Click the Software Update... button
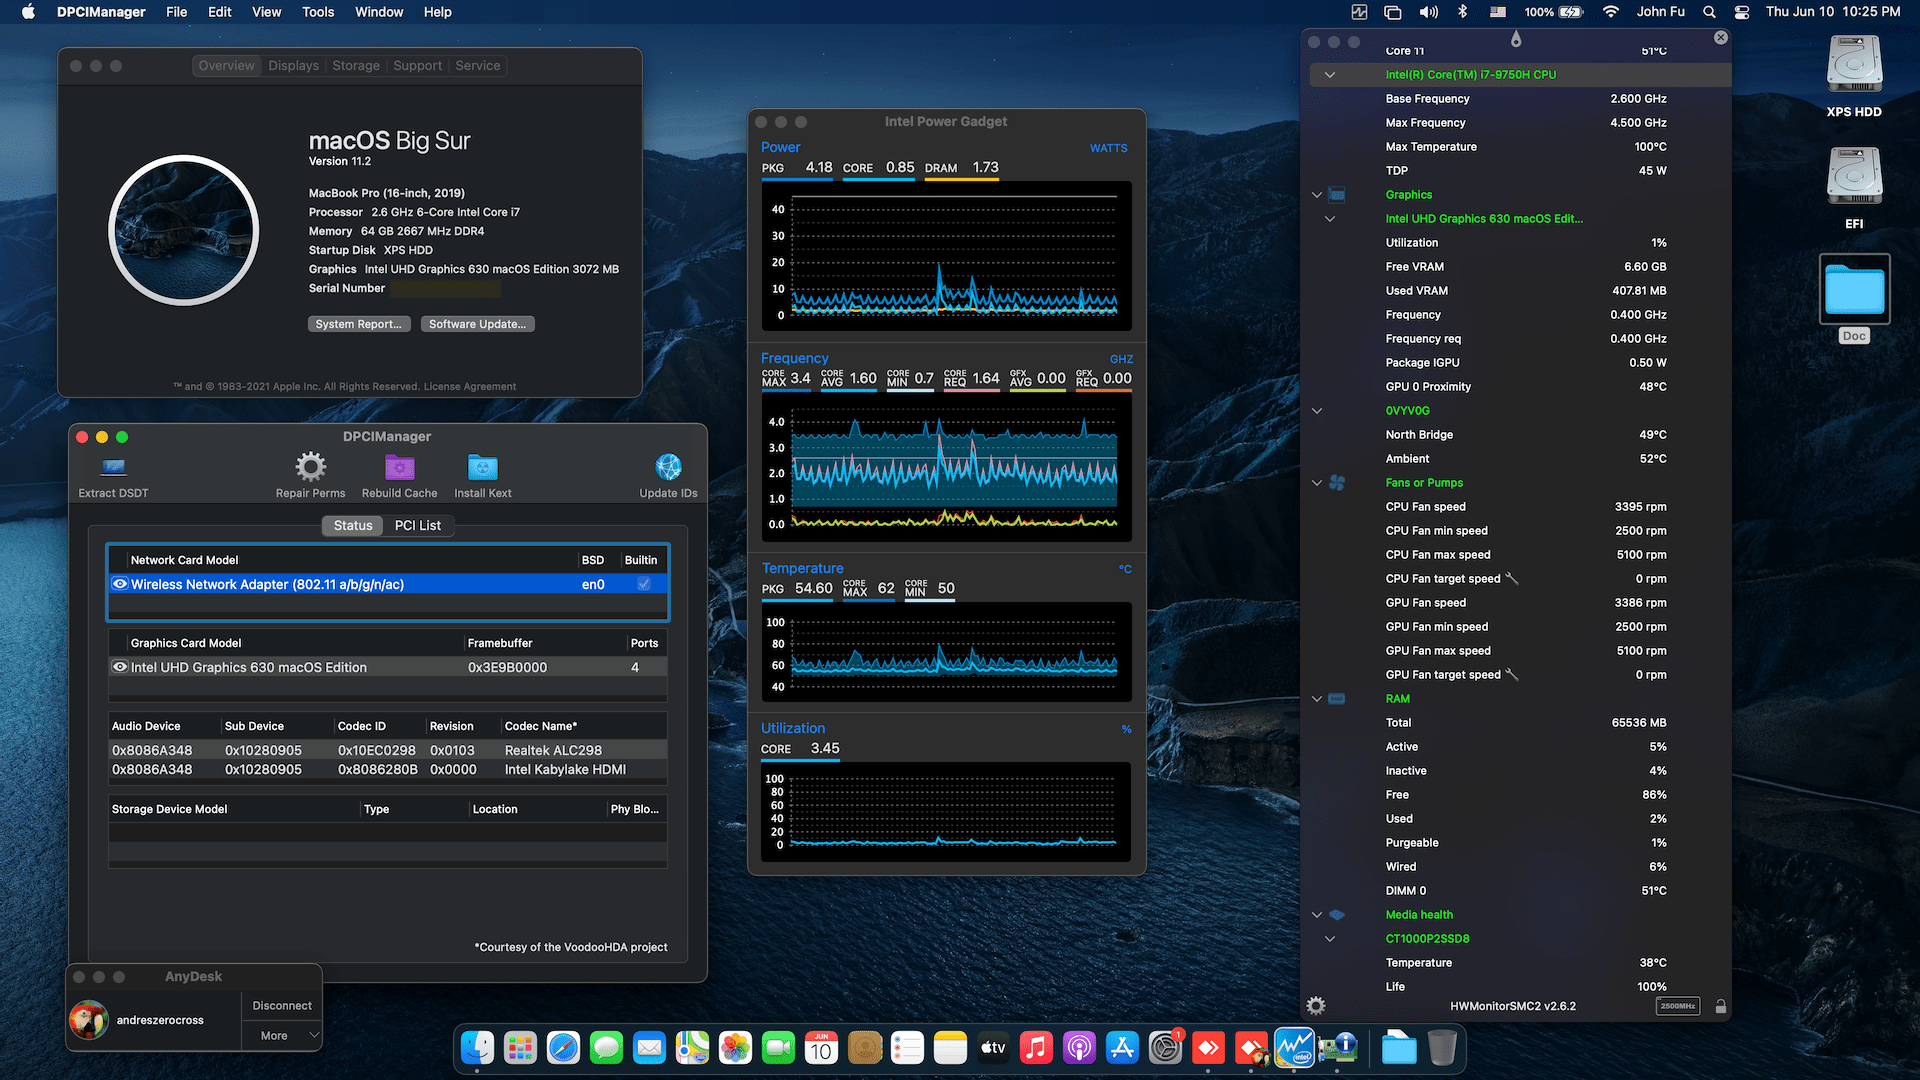This screenshot has width=1920, height=1080. point(477,324)
